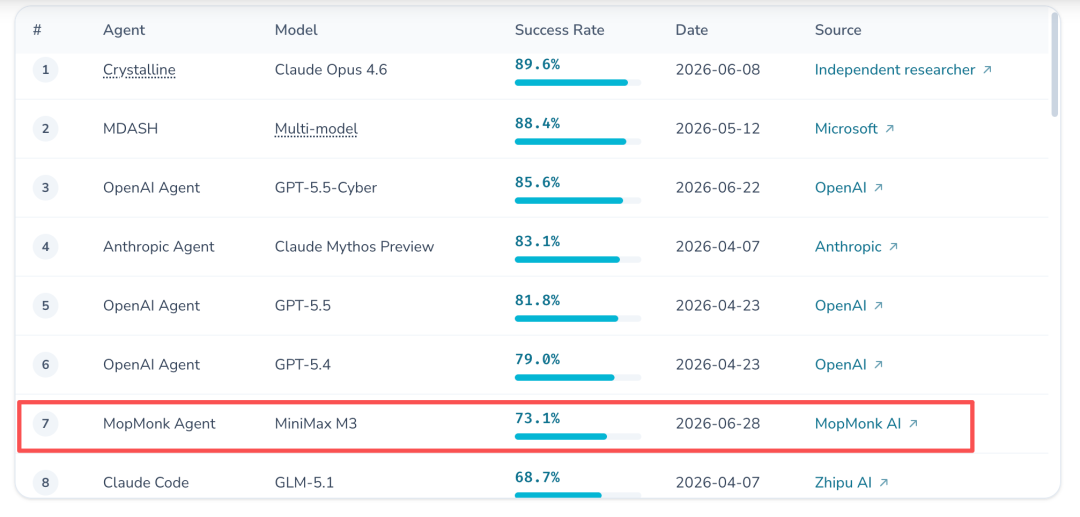The image size is (1080, 517).
Task: Open external link icon next to Independent researcher
Action: click(x=987, y=70)
